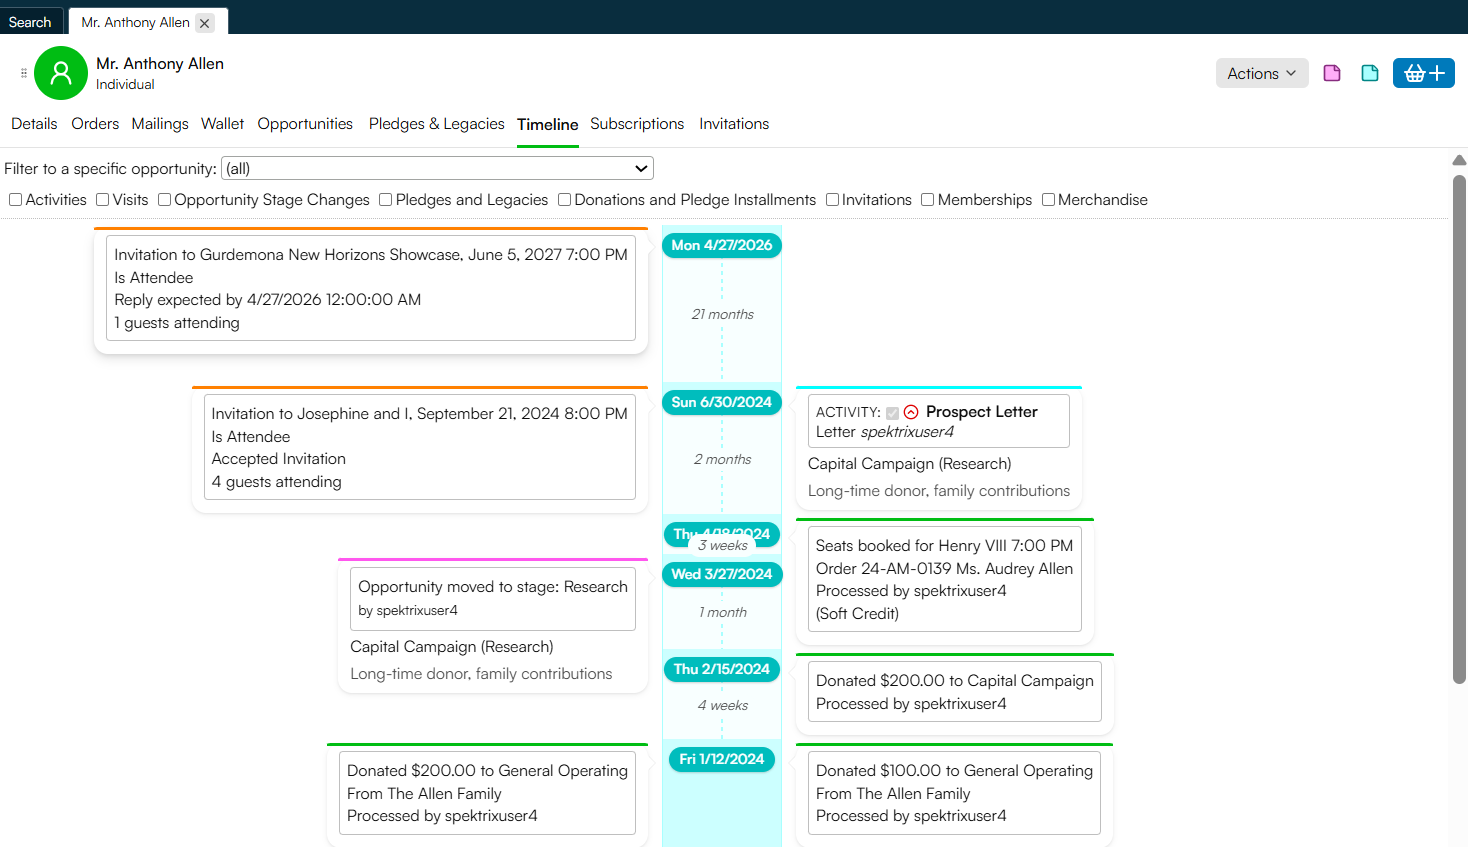Viewport: 1468px width, 847px height.
Task: Open the teal note document icon
Action: [1370, 73]
